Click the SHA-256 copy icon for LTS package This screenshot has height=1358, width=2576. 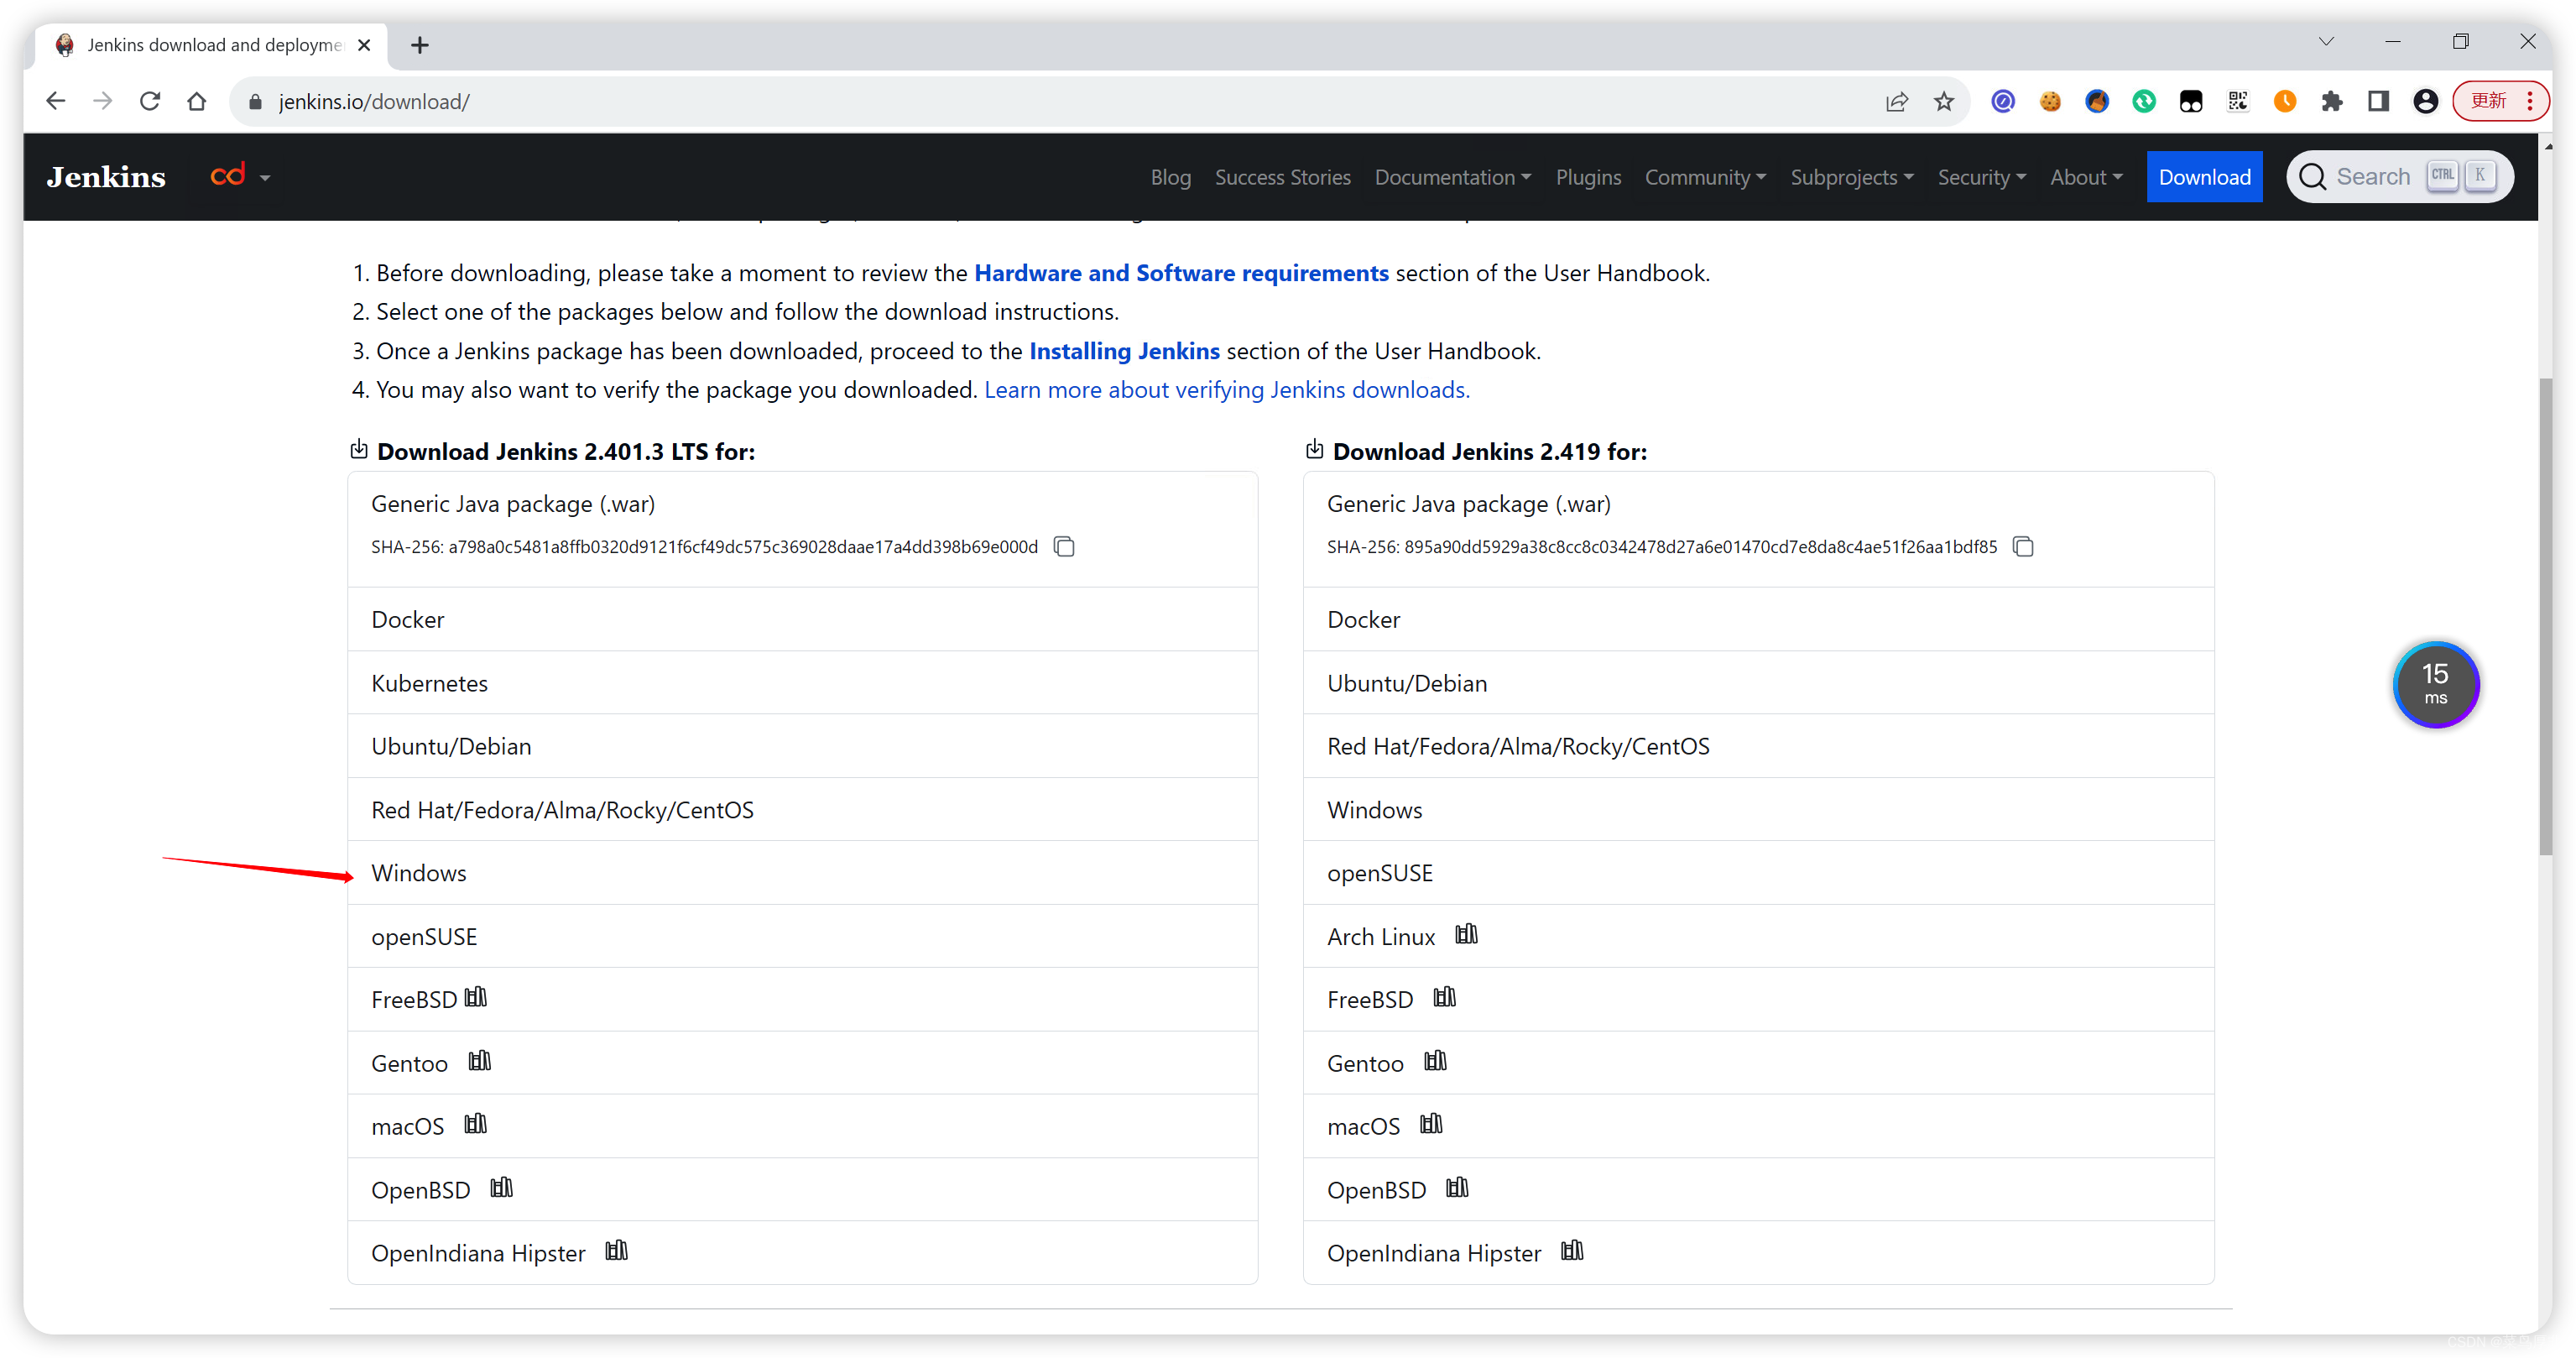point(1065,546)
